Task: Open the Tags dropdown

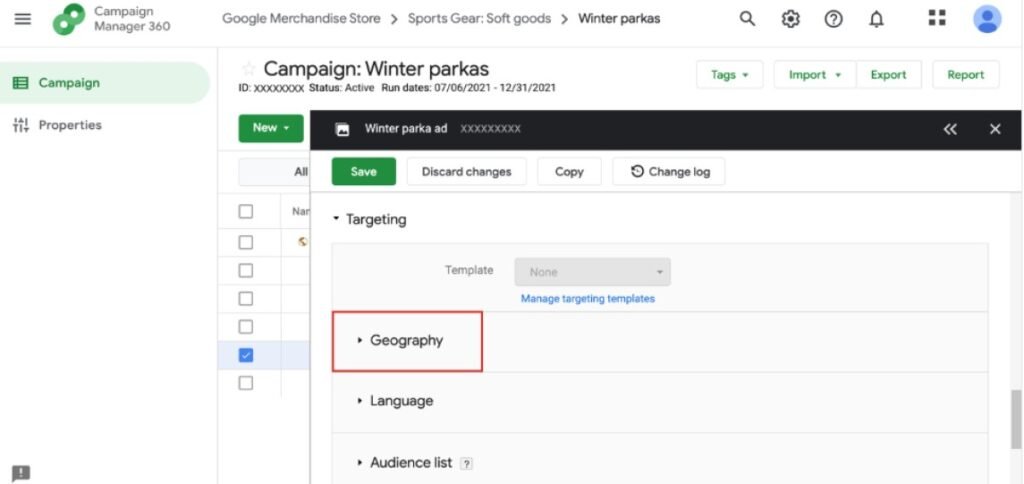Action: (729, 75)
